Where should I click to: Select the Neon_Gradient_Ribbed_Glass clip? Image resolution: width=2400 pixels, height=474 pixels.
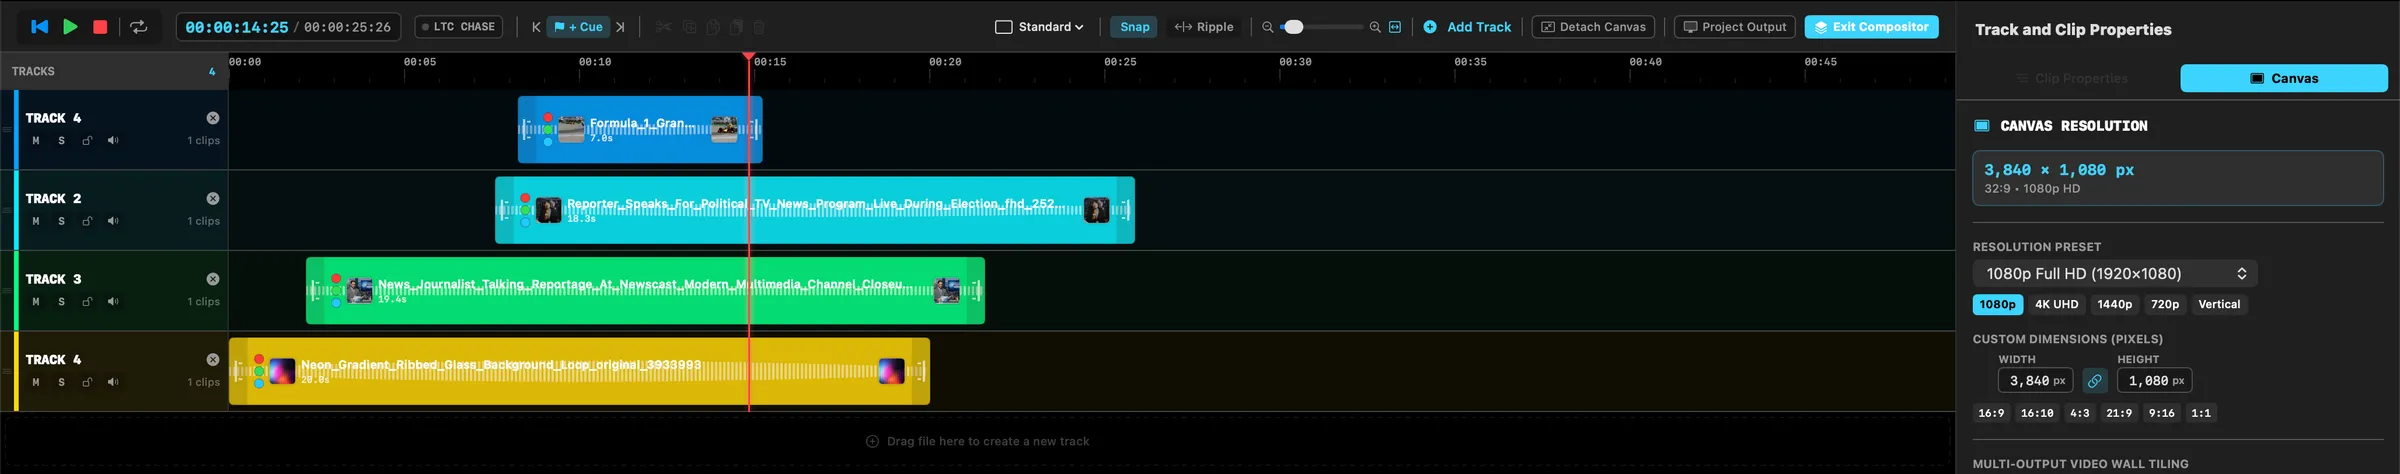point(579,371)
